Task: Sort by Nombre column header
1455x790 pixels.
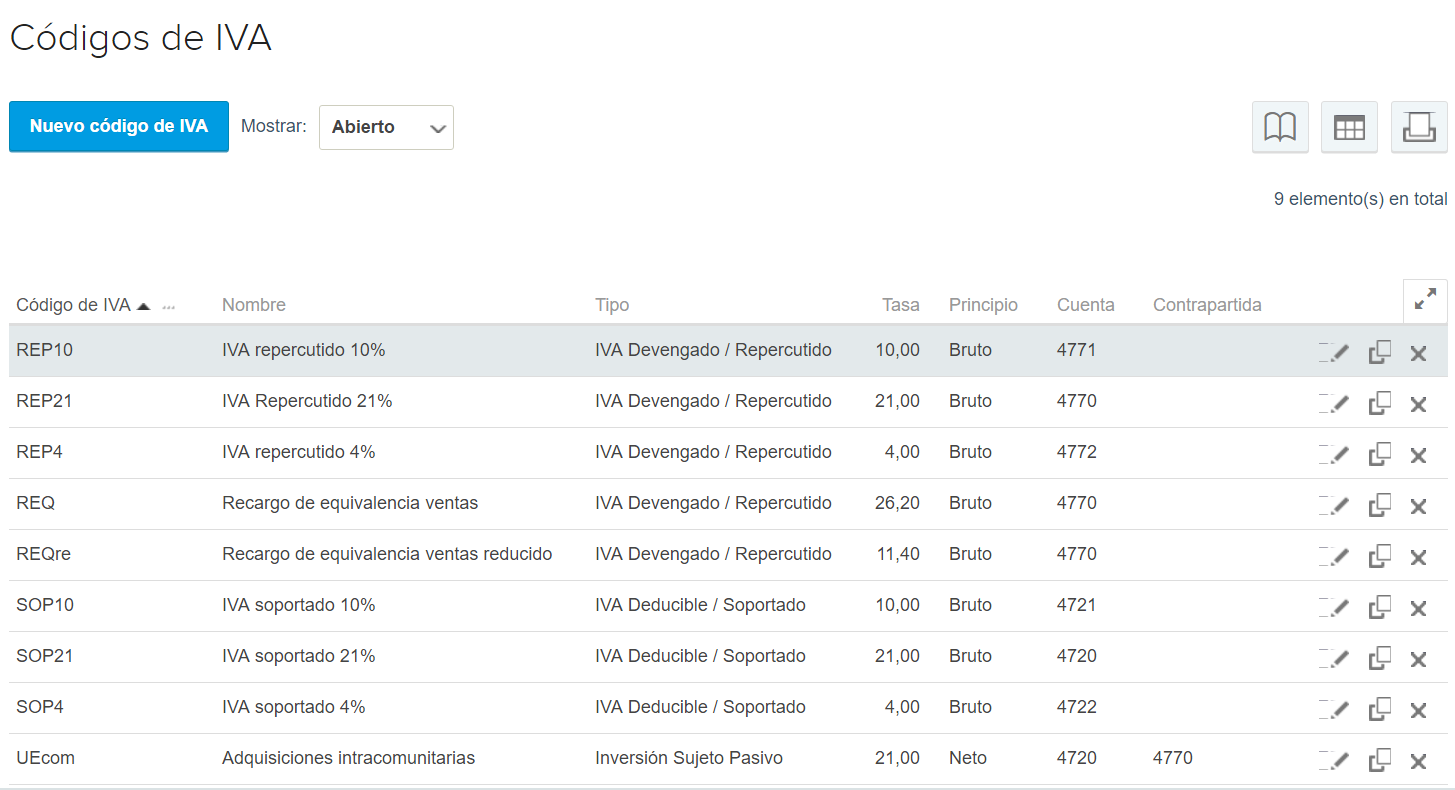Action: (254, 305)
